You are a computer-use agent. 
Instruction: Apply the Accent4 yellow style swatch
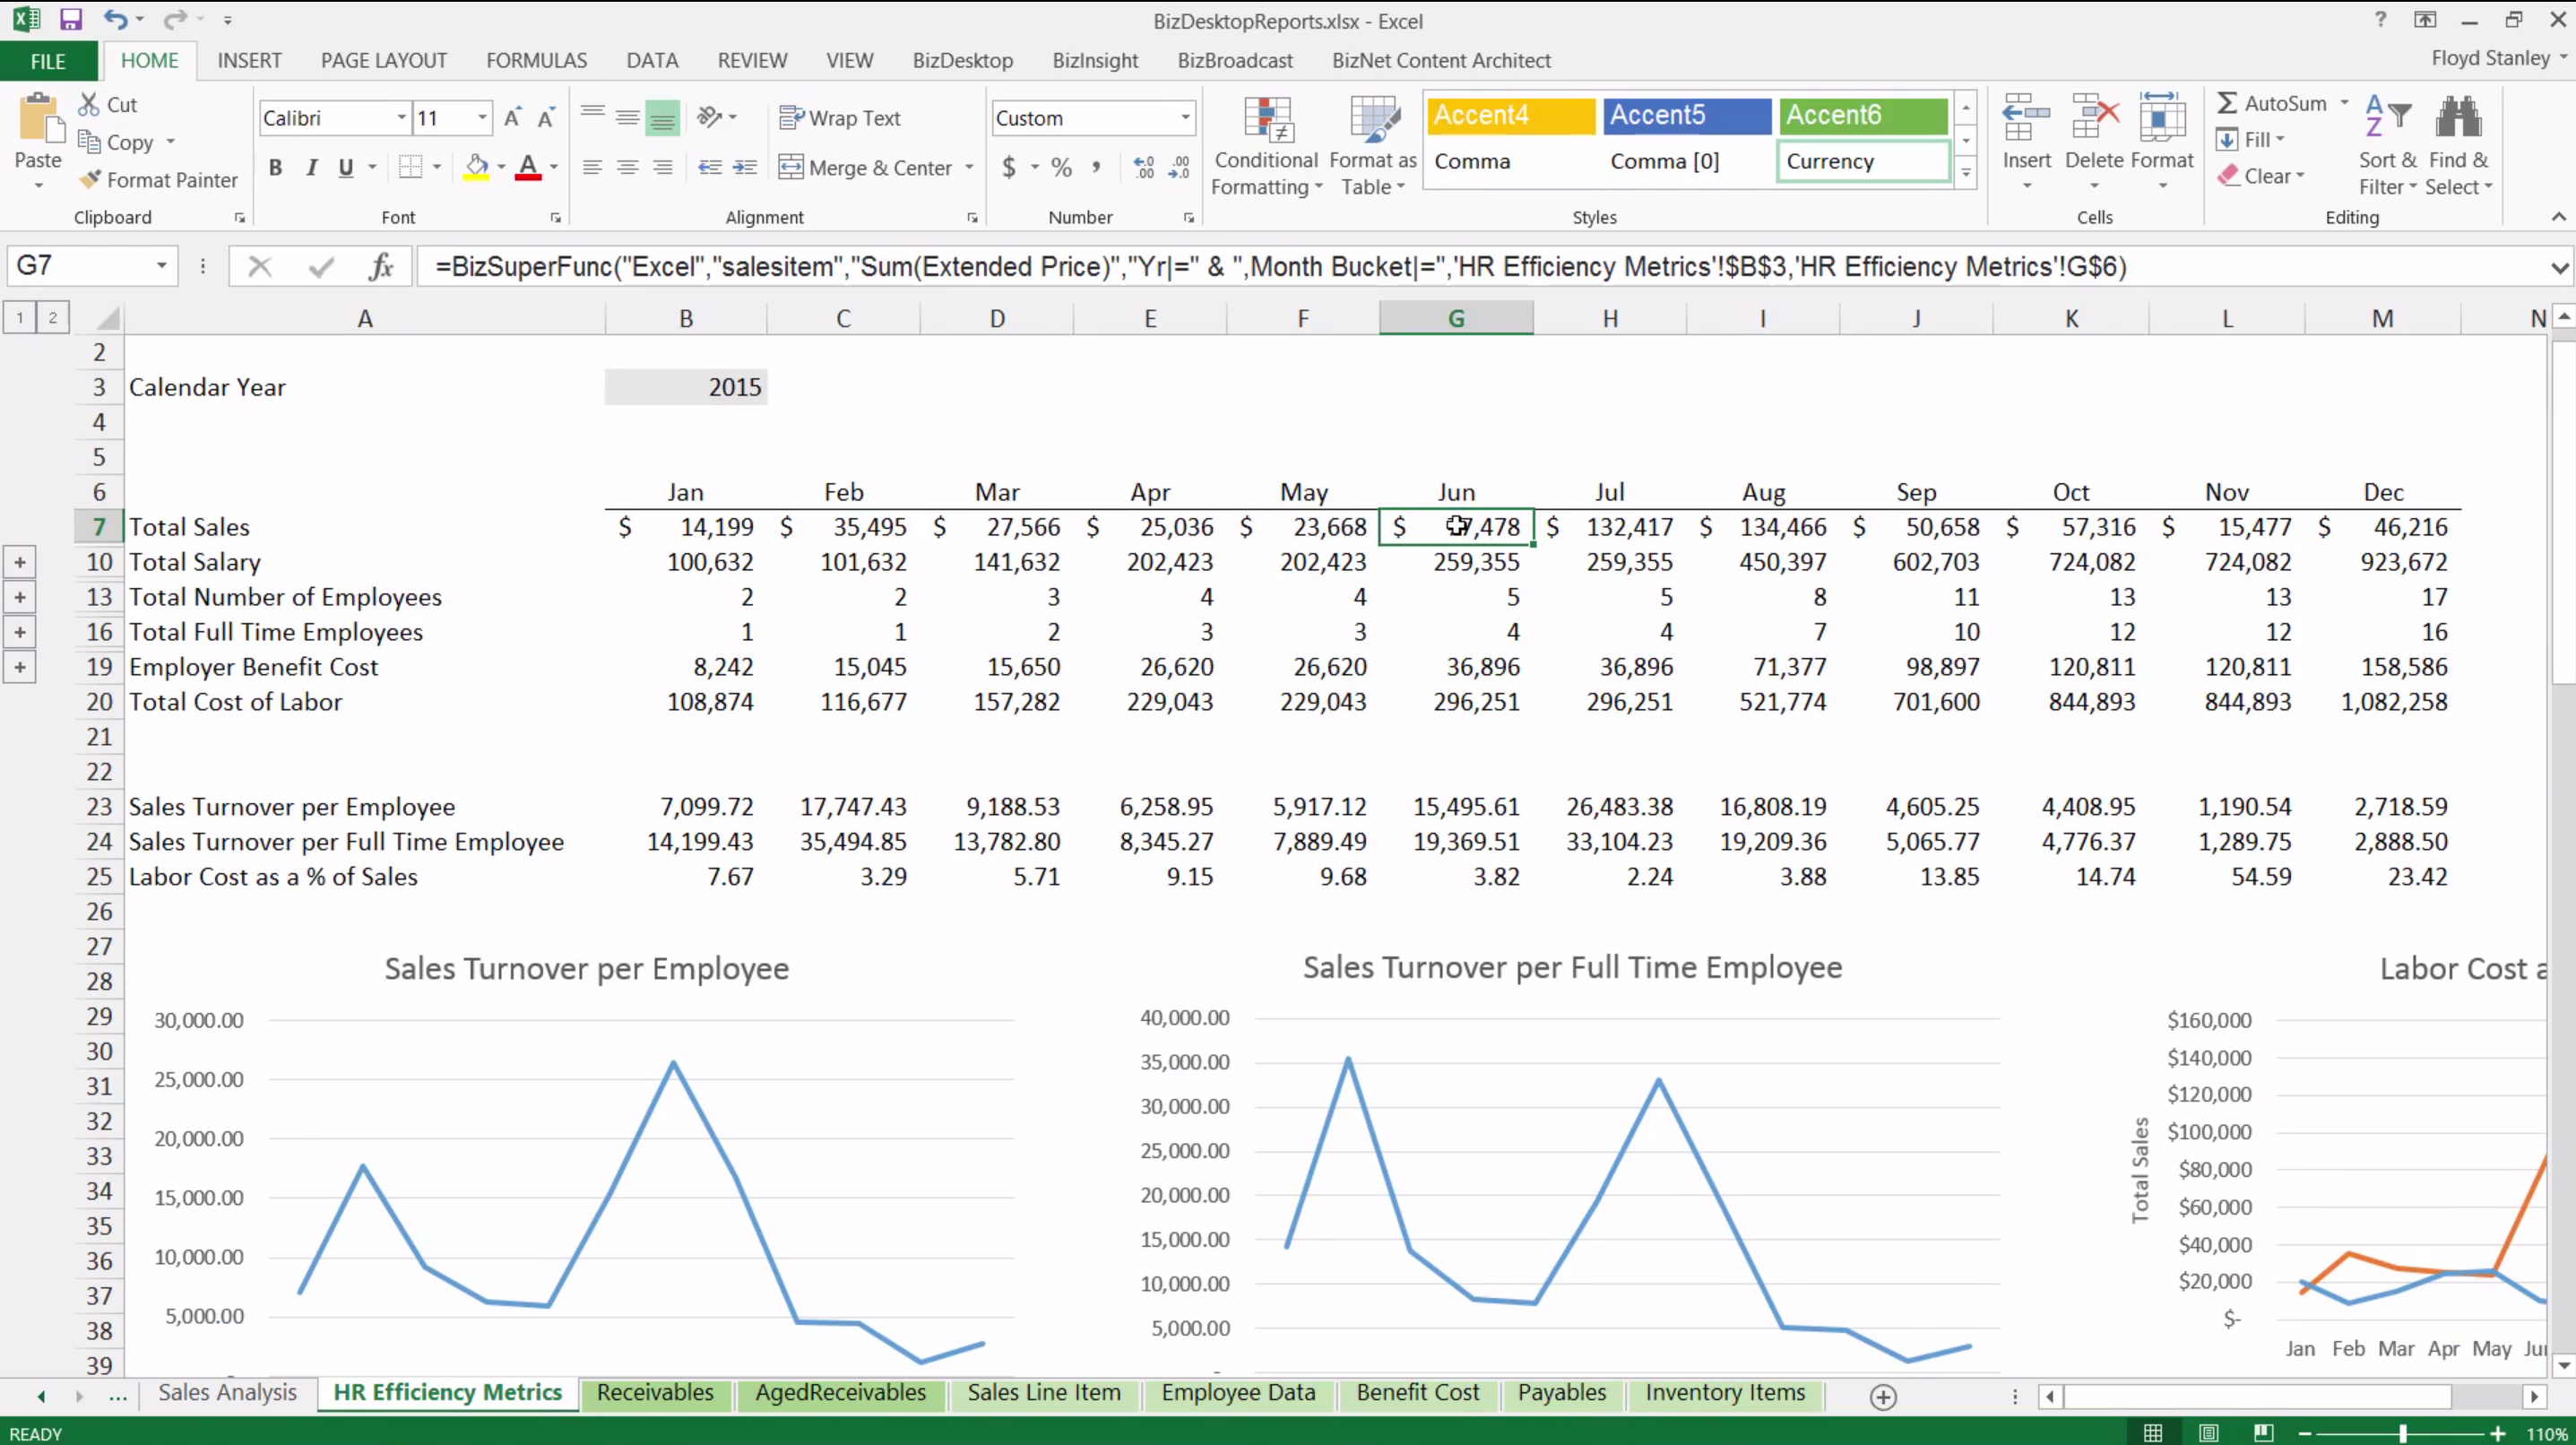point(1509,115)
